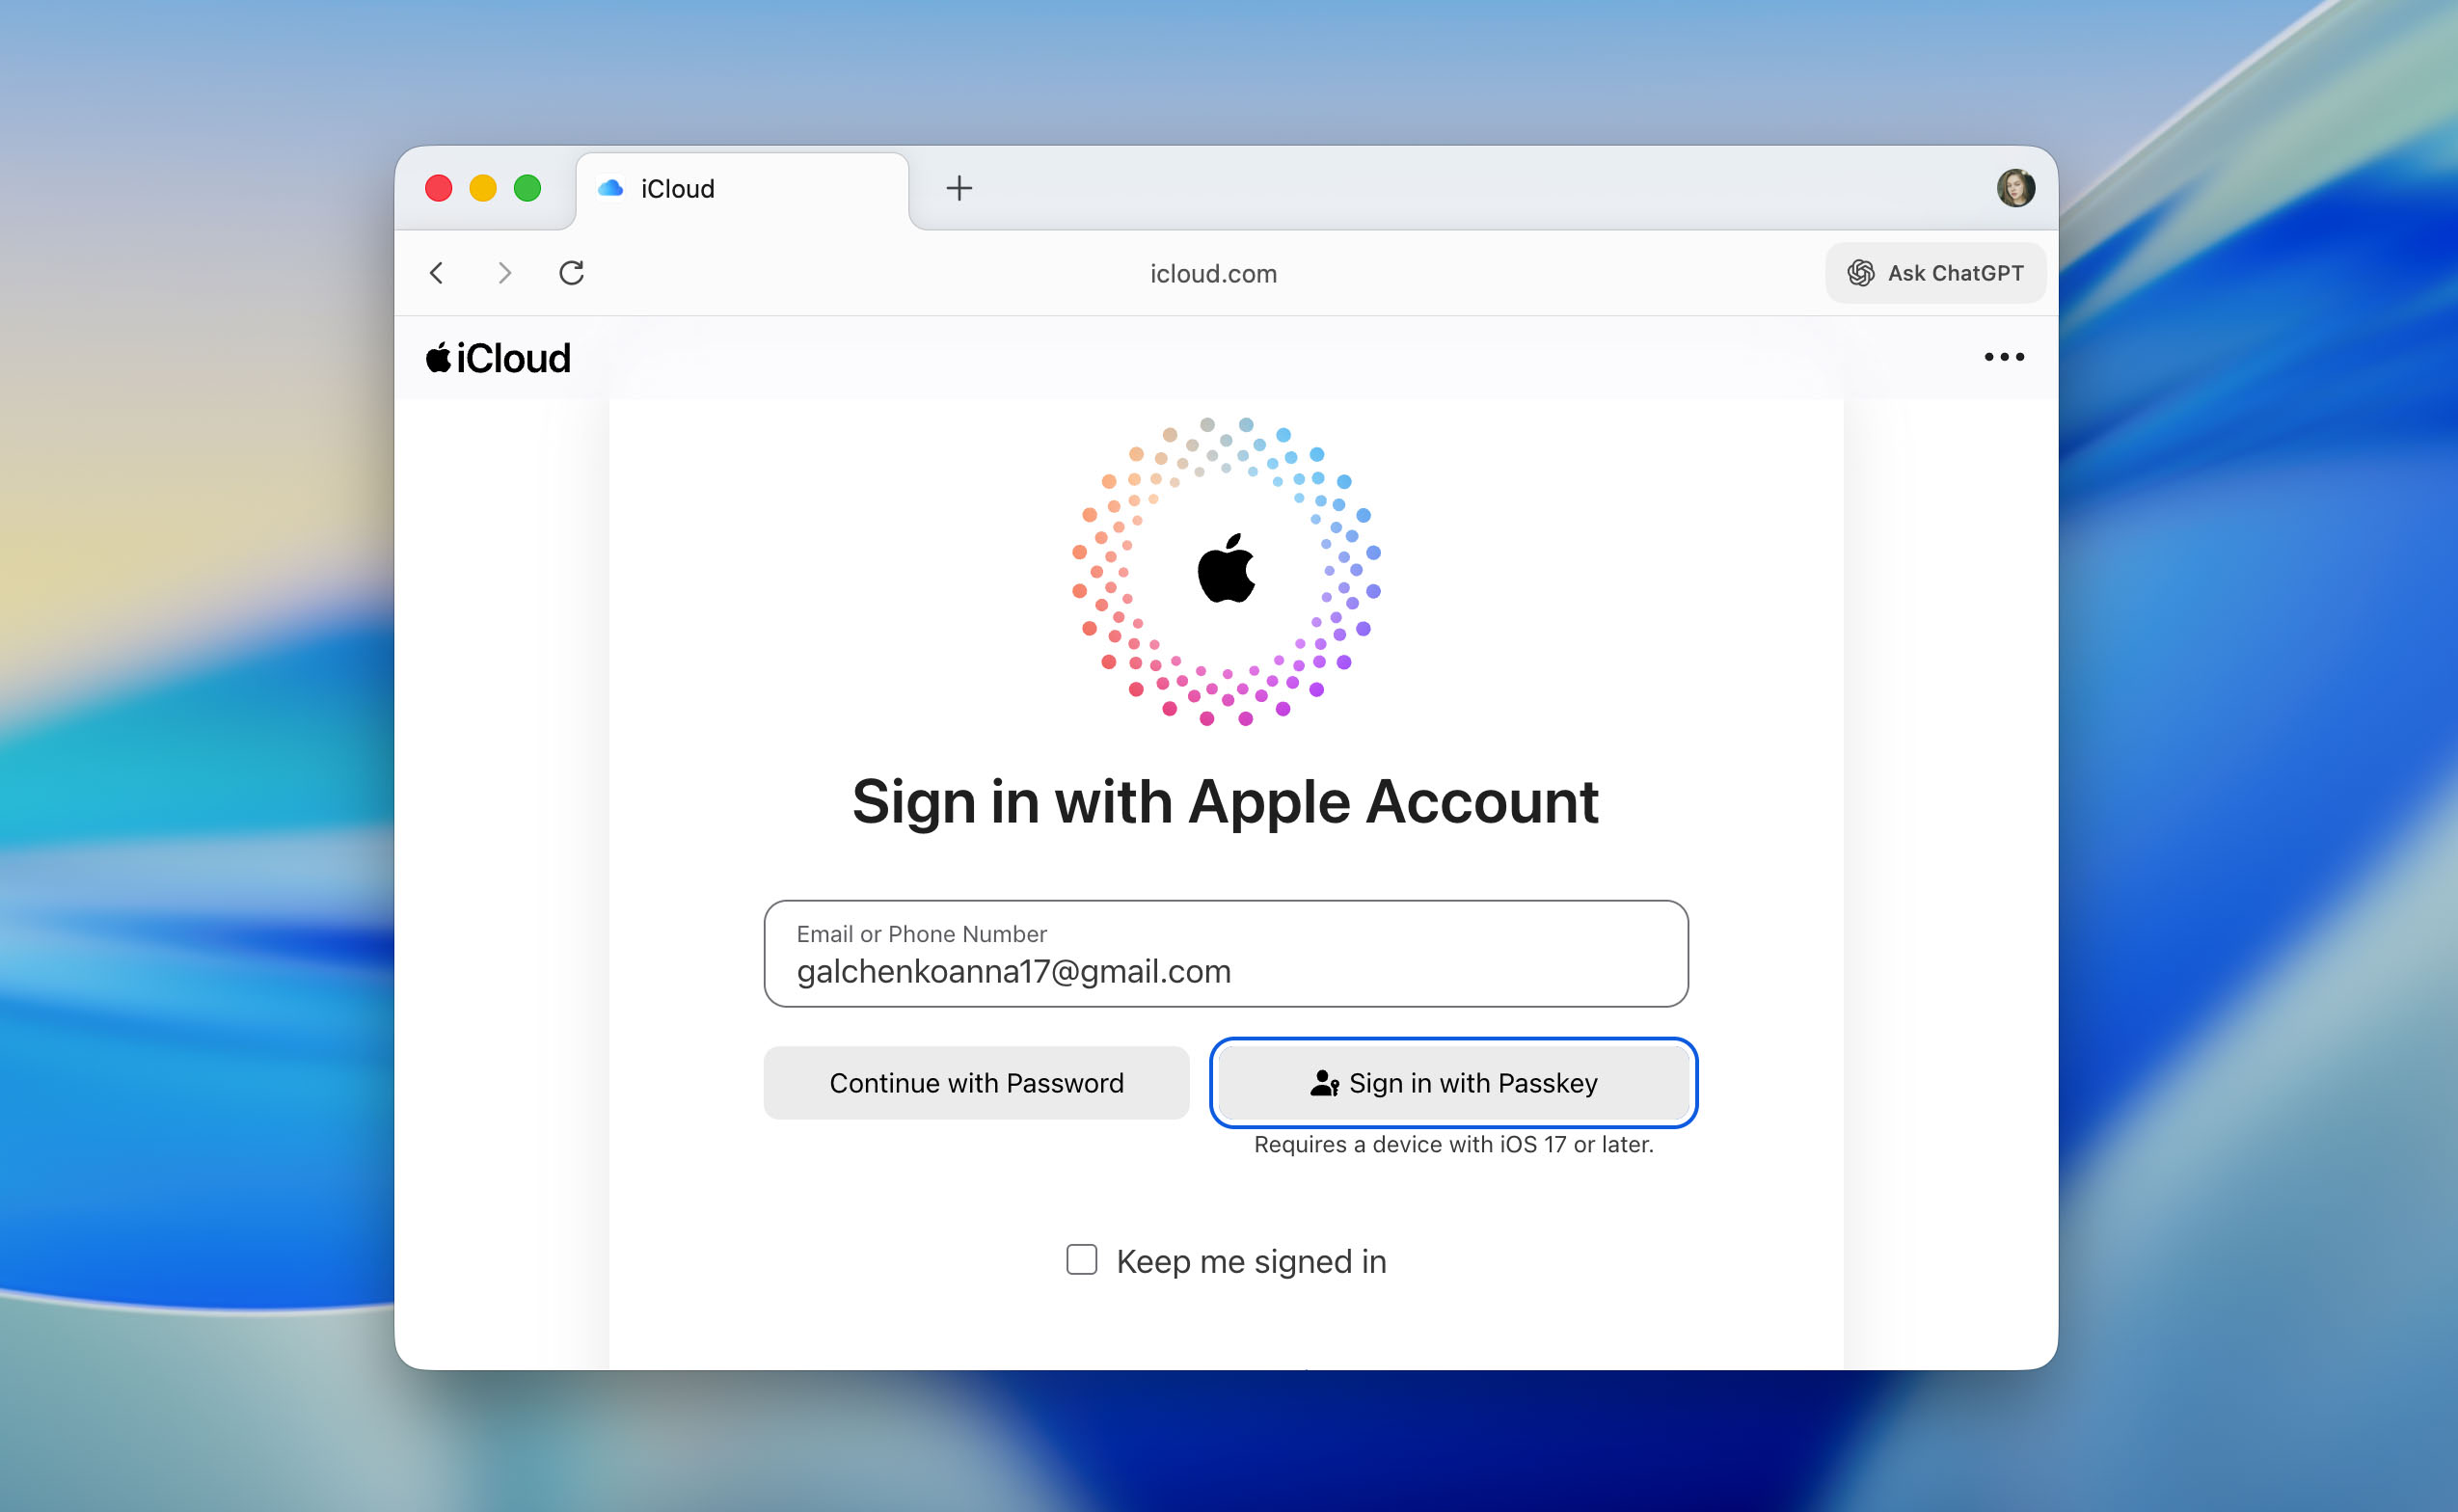Select the icloud.com address bar
This screenshot has width=2458, height=1512.
[1212, 273]
